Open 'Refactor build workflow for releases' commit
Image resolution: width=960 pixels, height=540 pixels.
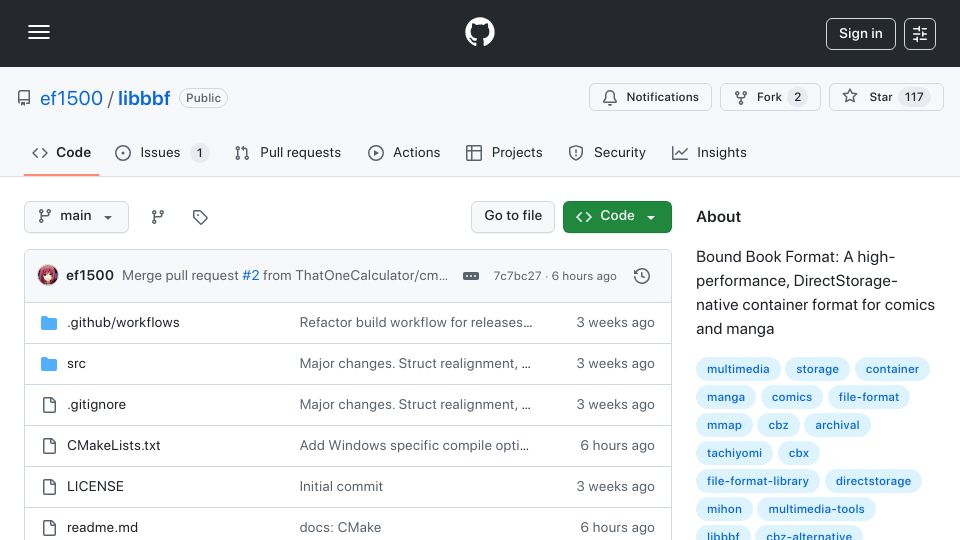tap(416, 323)
